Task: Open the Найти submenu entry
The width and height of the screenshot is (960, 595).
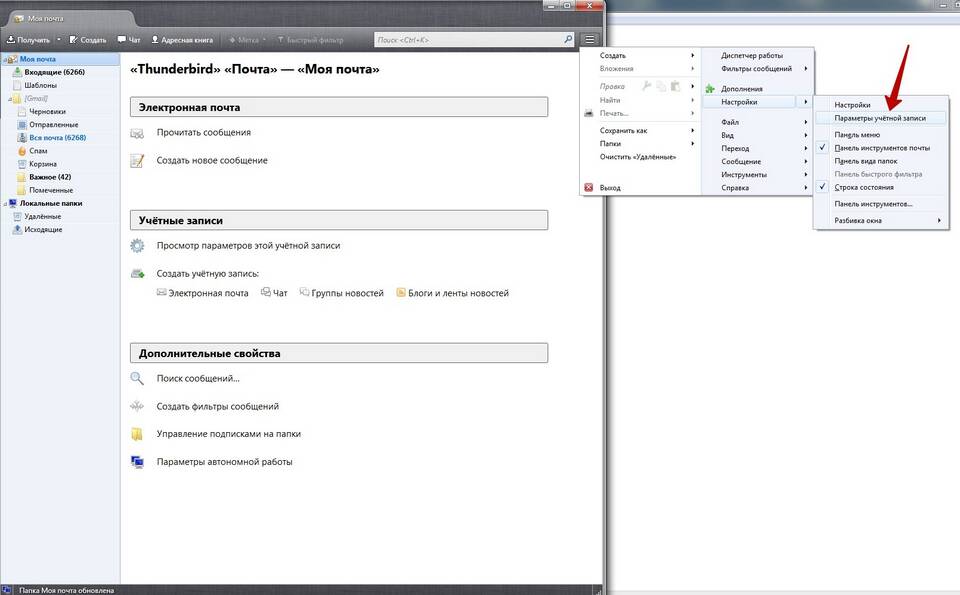Action: tap(640, 100)
